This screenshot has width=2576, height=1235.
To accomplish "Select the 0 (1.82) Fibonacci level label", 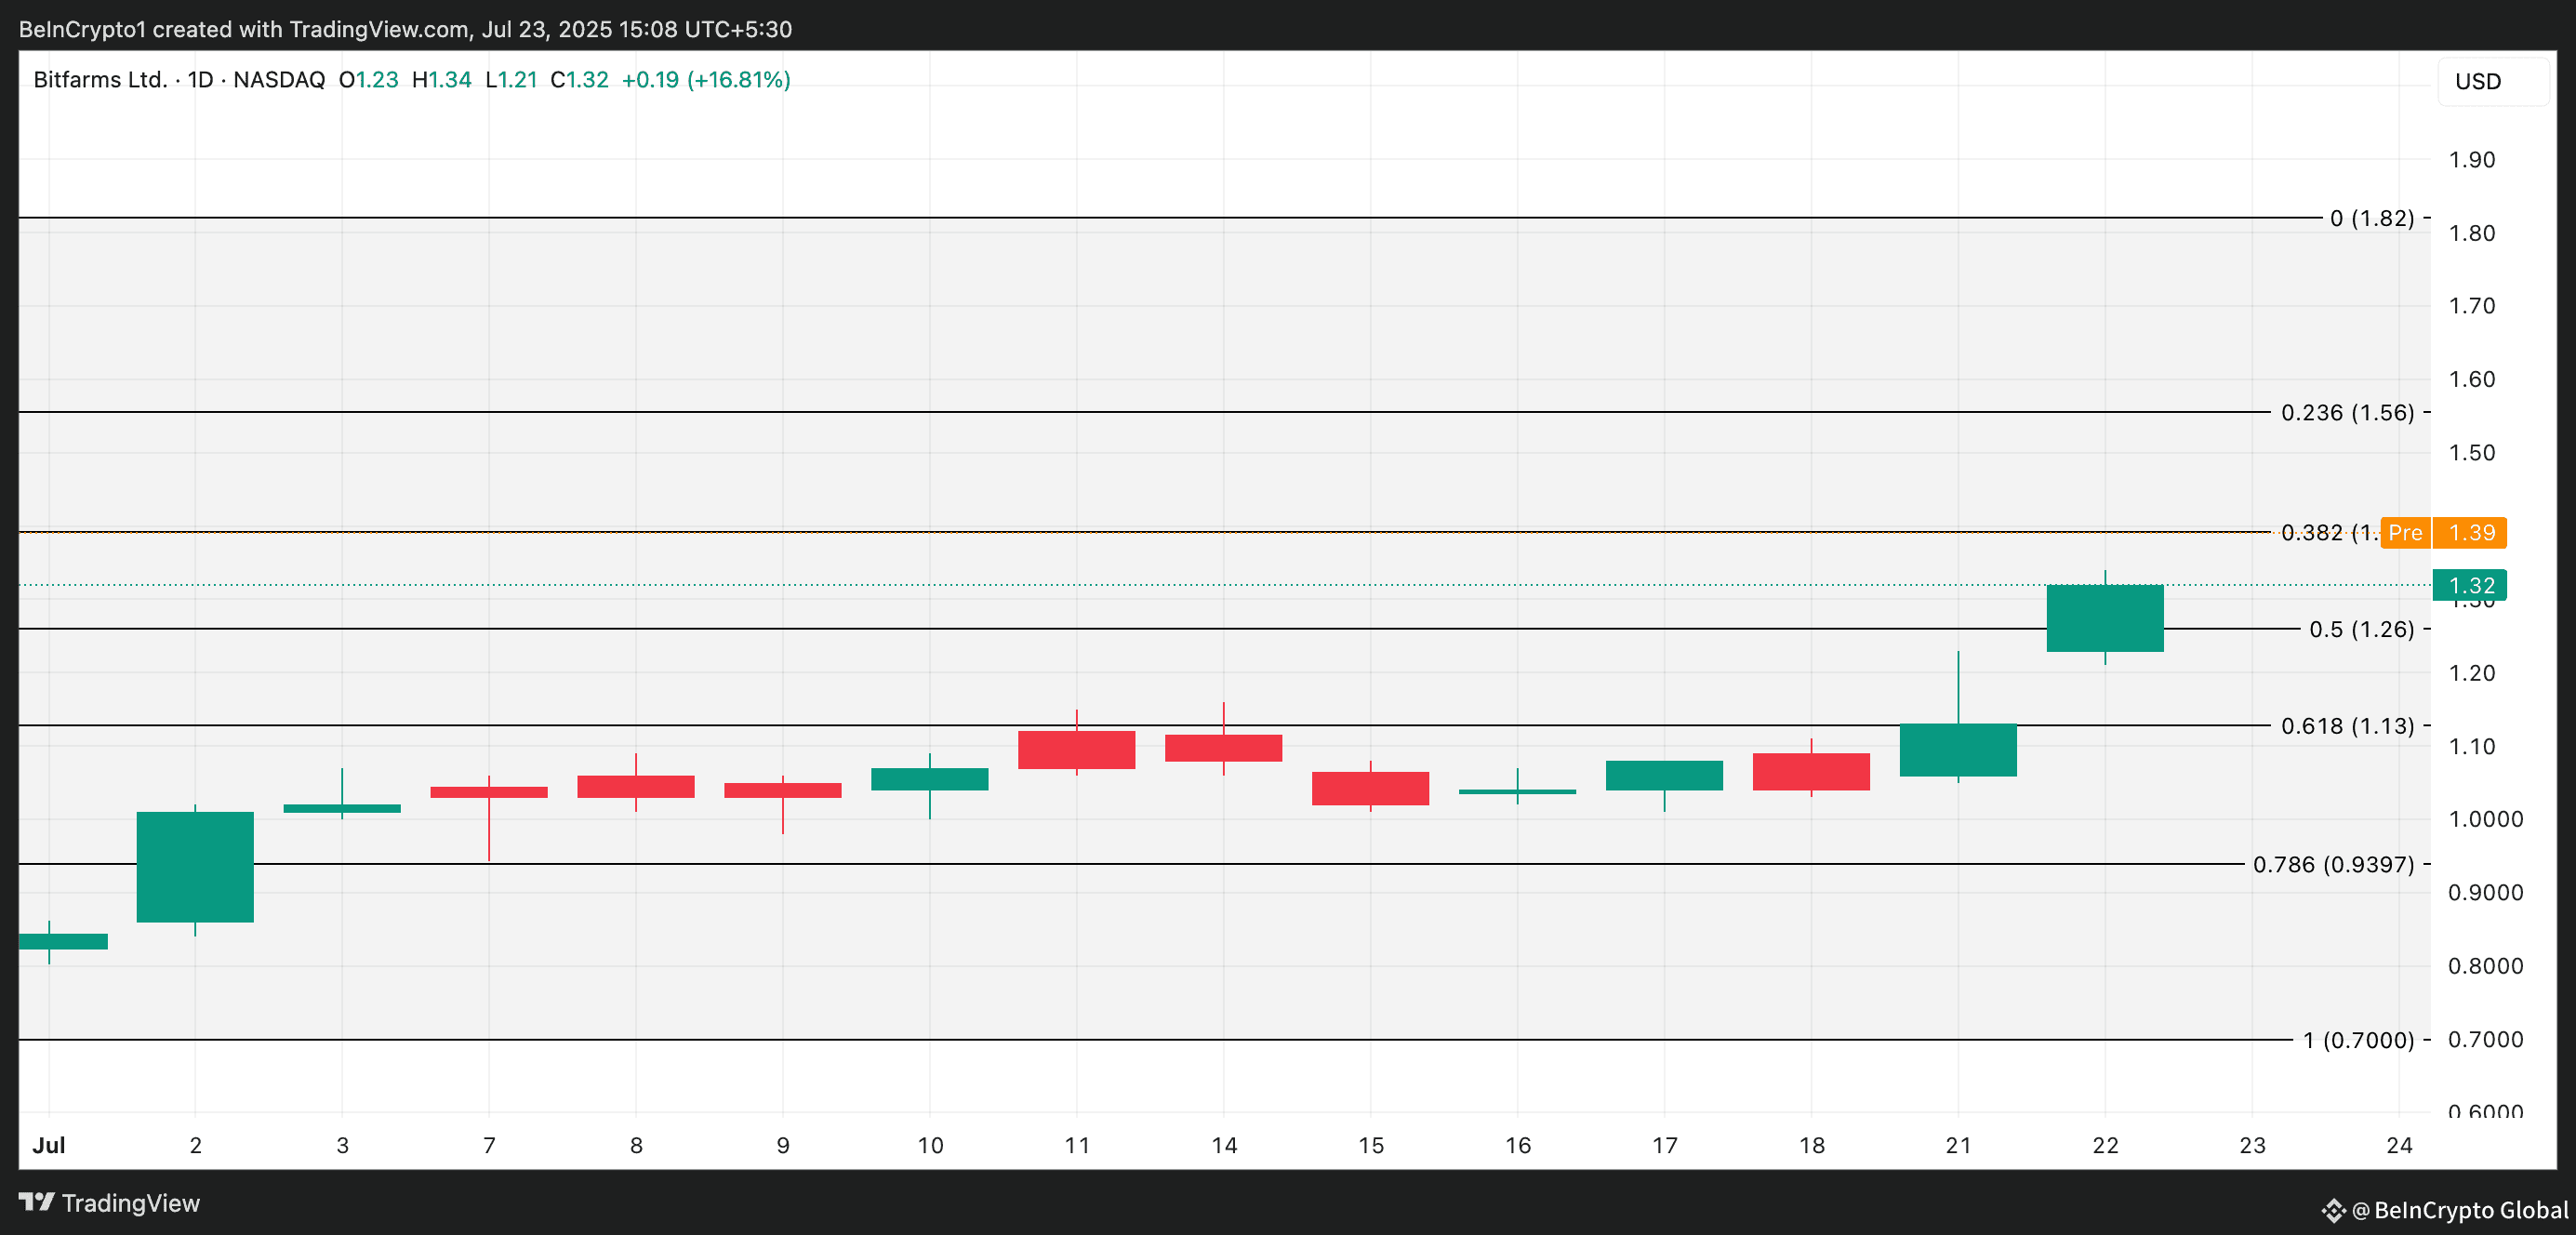I will tap(2372, 218).
